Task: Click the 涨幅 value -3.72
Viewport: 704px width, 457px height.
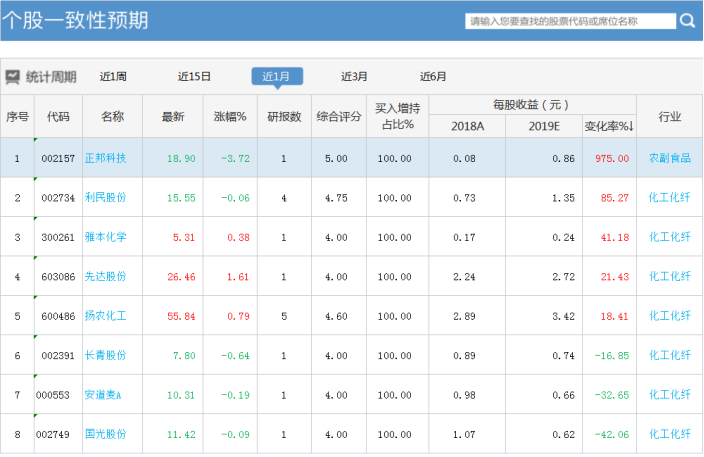Action: [x=235, y=158]
